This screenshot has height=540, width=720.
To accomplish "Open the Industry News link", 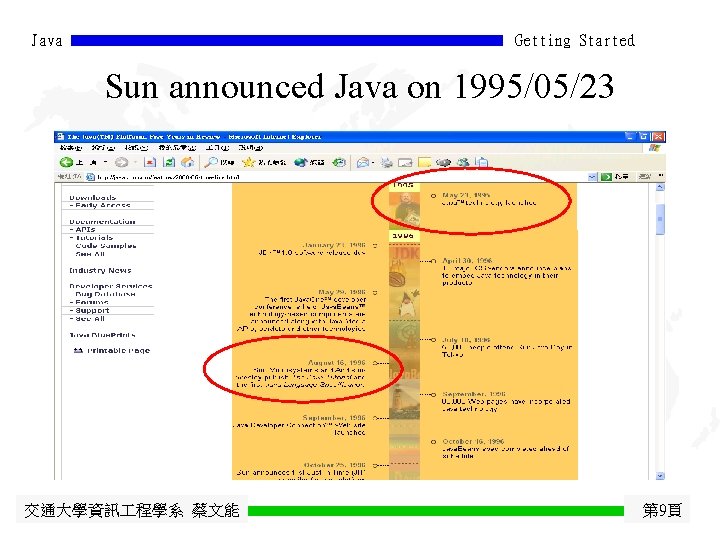I will (100, 270).
